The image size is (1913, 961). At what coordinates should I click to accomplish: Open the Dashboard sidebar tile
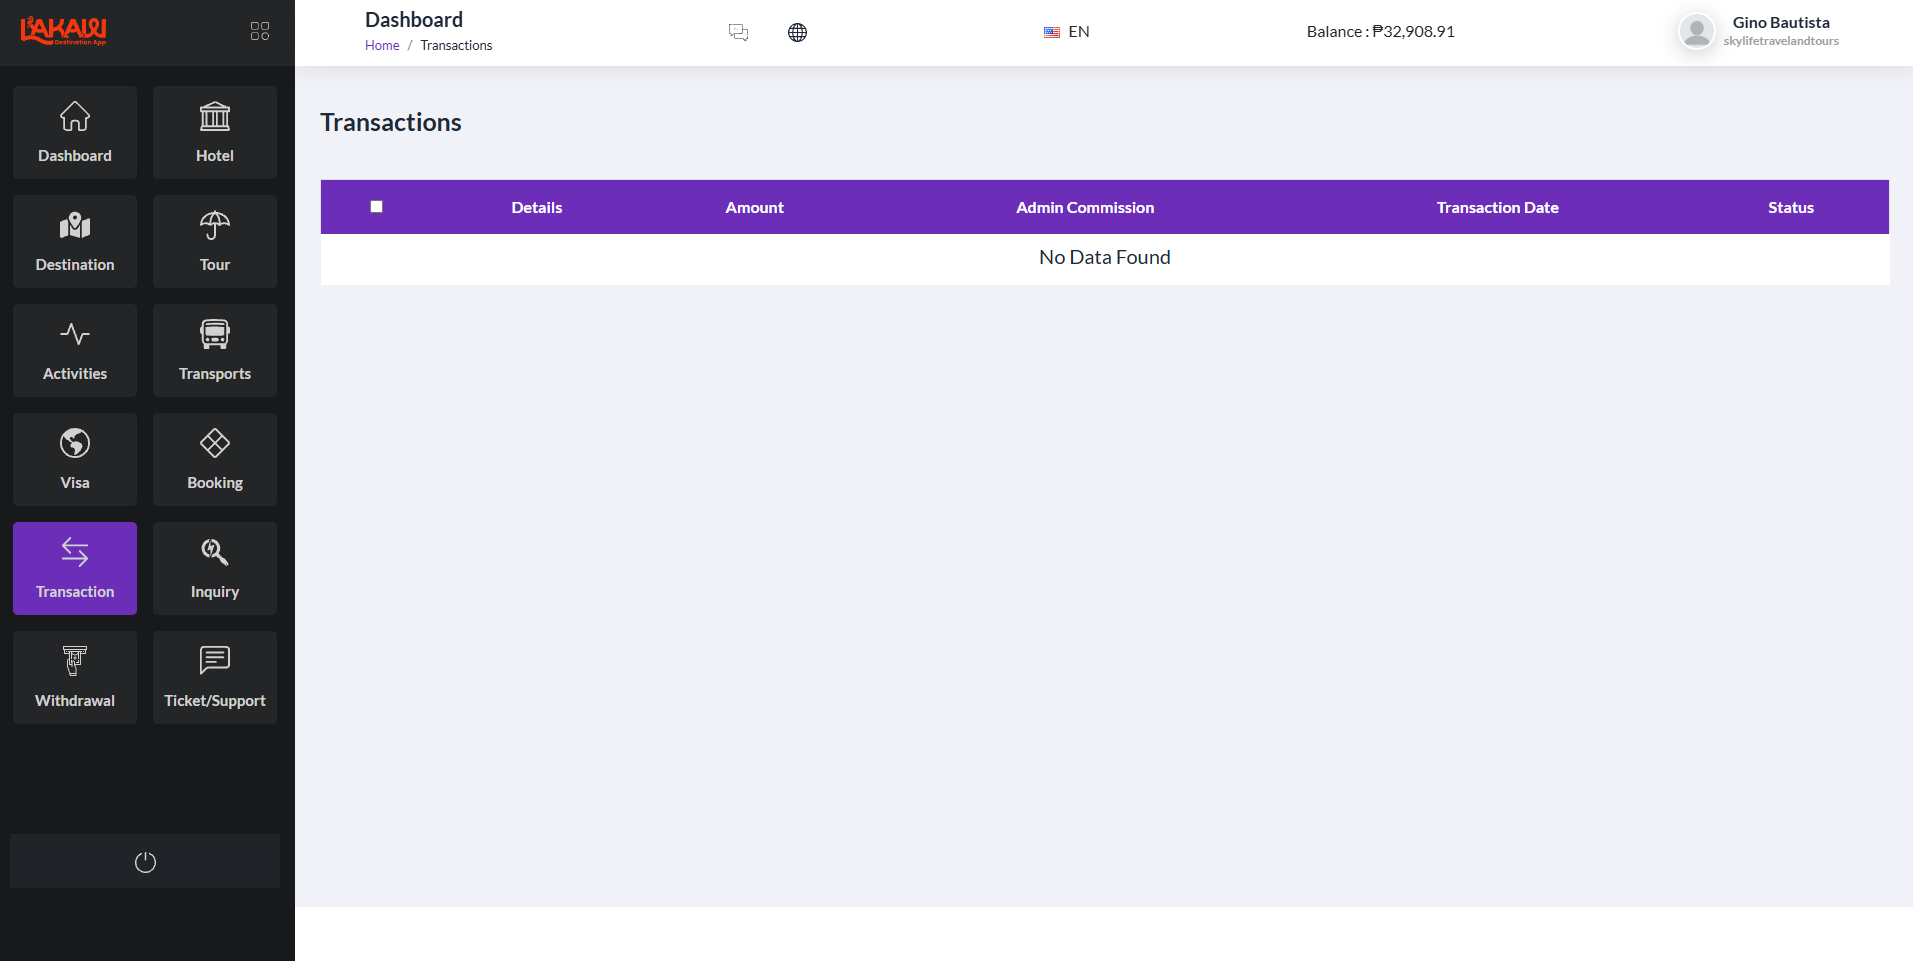[x=75, y=132]
